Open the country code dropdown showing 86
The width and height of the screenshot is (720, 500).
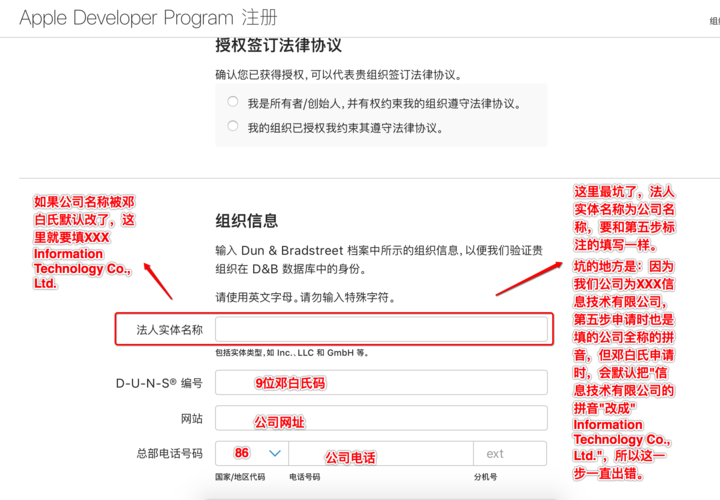point(252,454)
